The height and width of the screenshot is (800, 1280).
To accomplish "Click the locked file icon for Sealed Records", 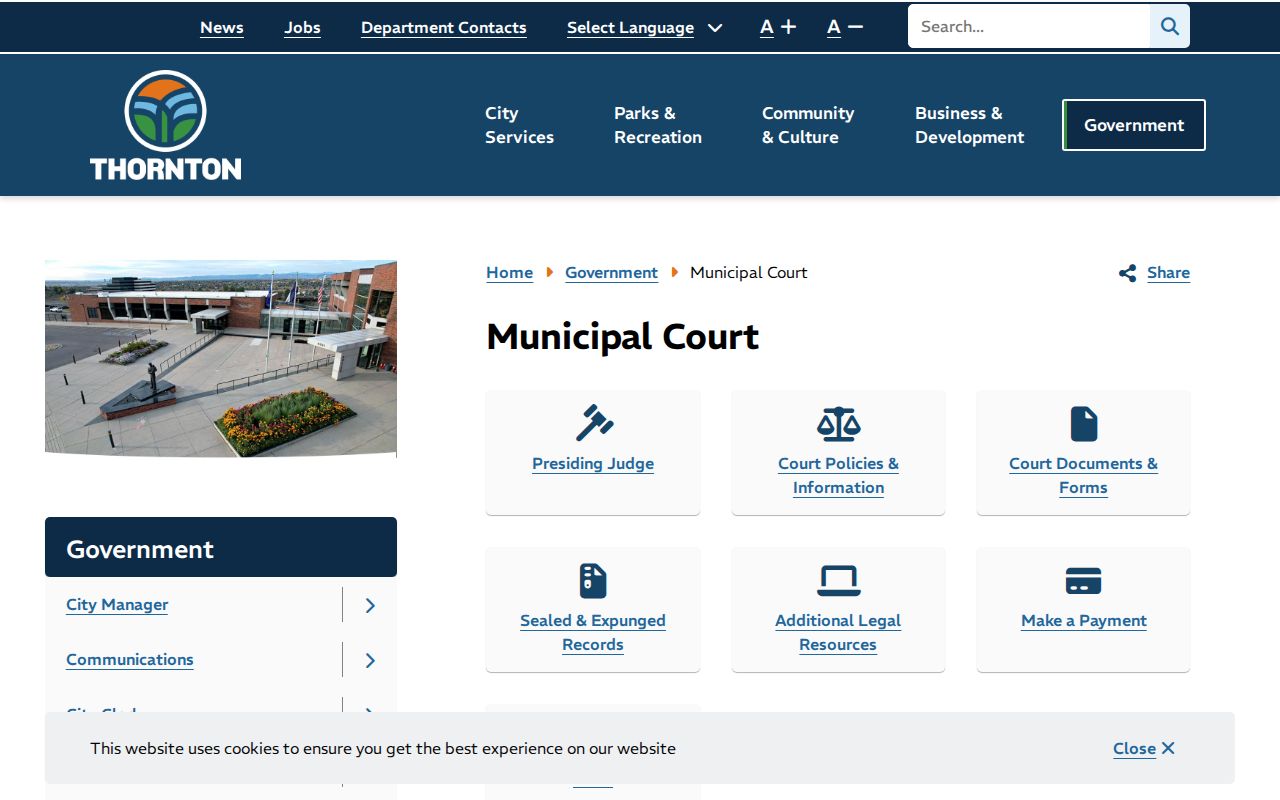I will [x=593, y=580].
